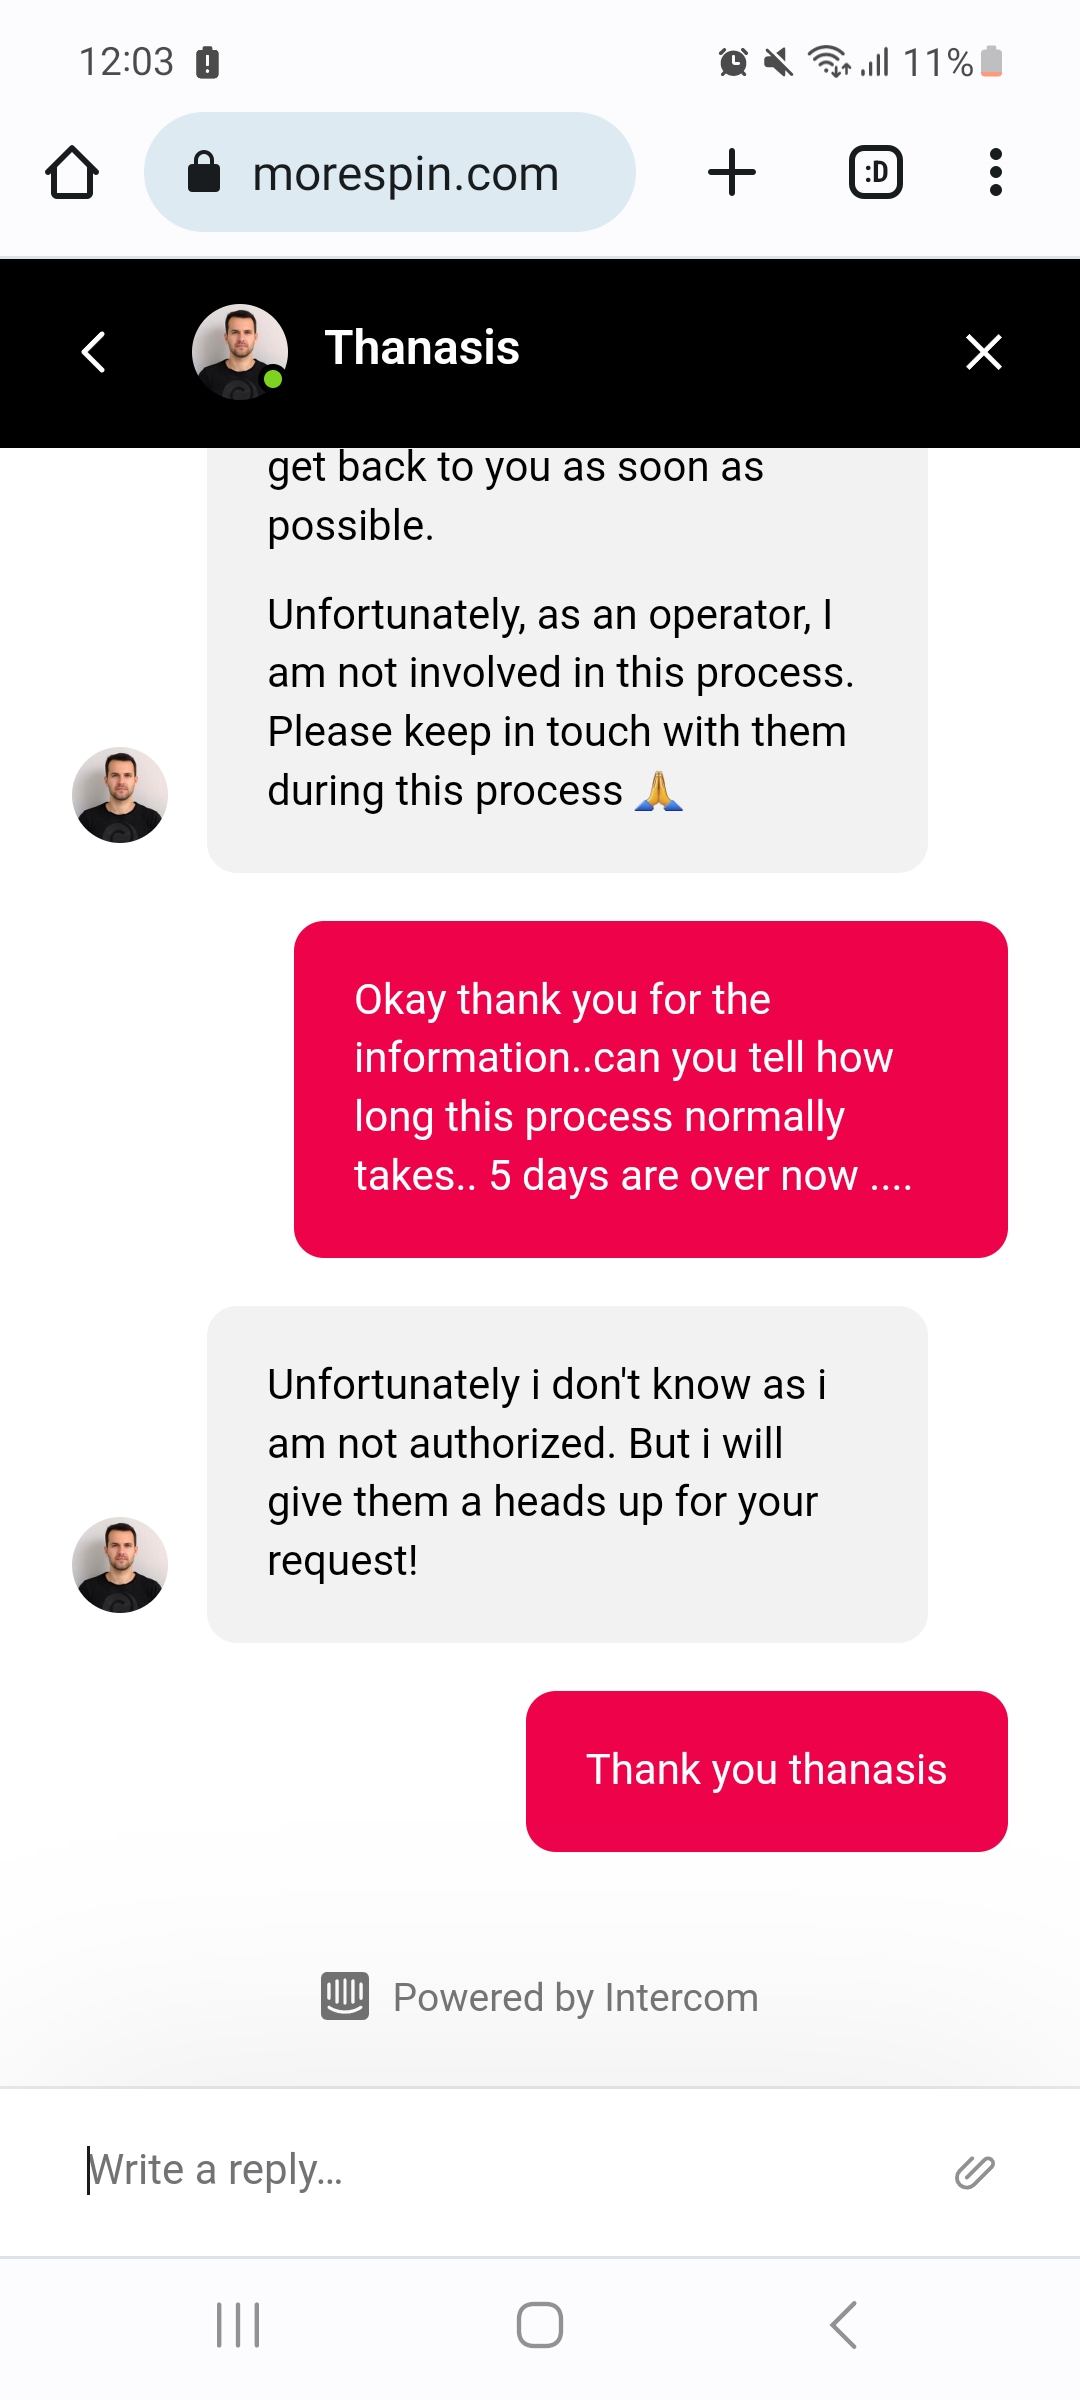Tap the padlock site security icon
The height and width of the screenshot is (2400, 1080).
(x=204, y=172)
